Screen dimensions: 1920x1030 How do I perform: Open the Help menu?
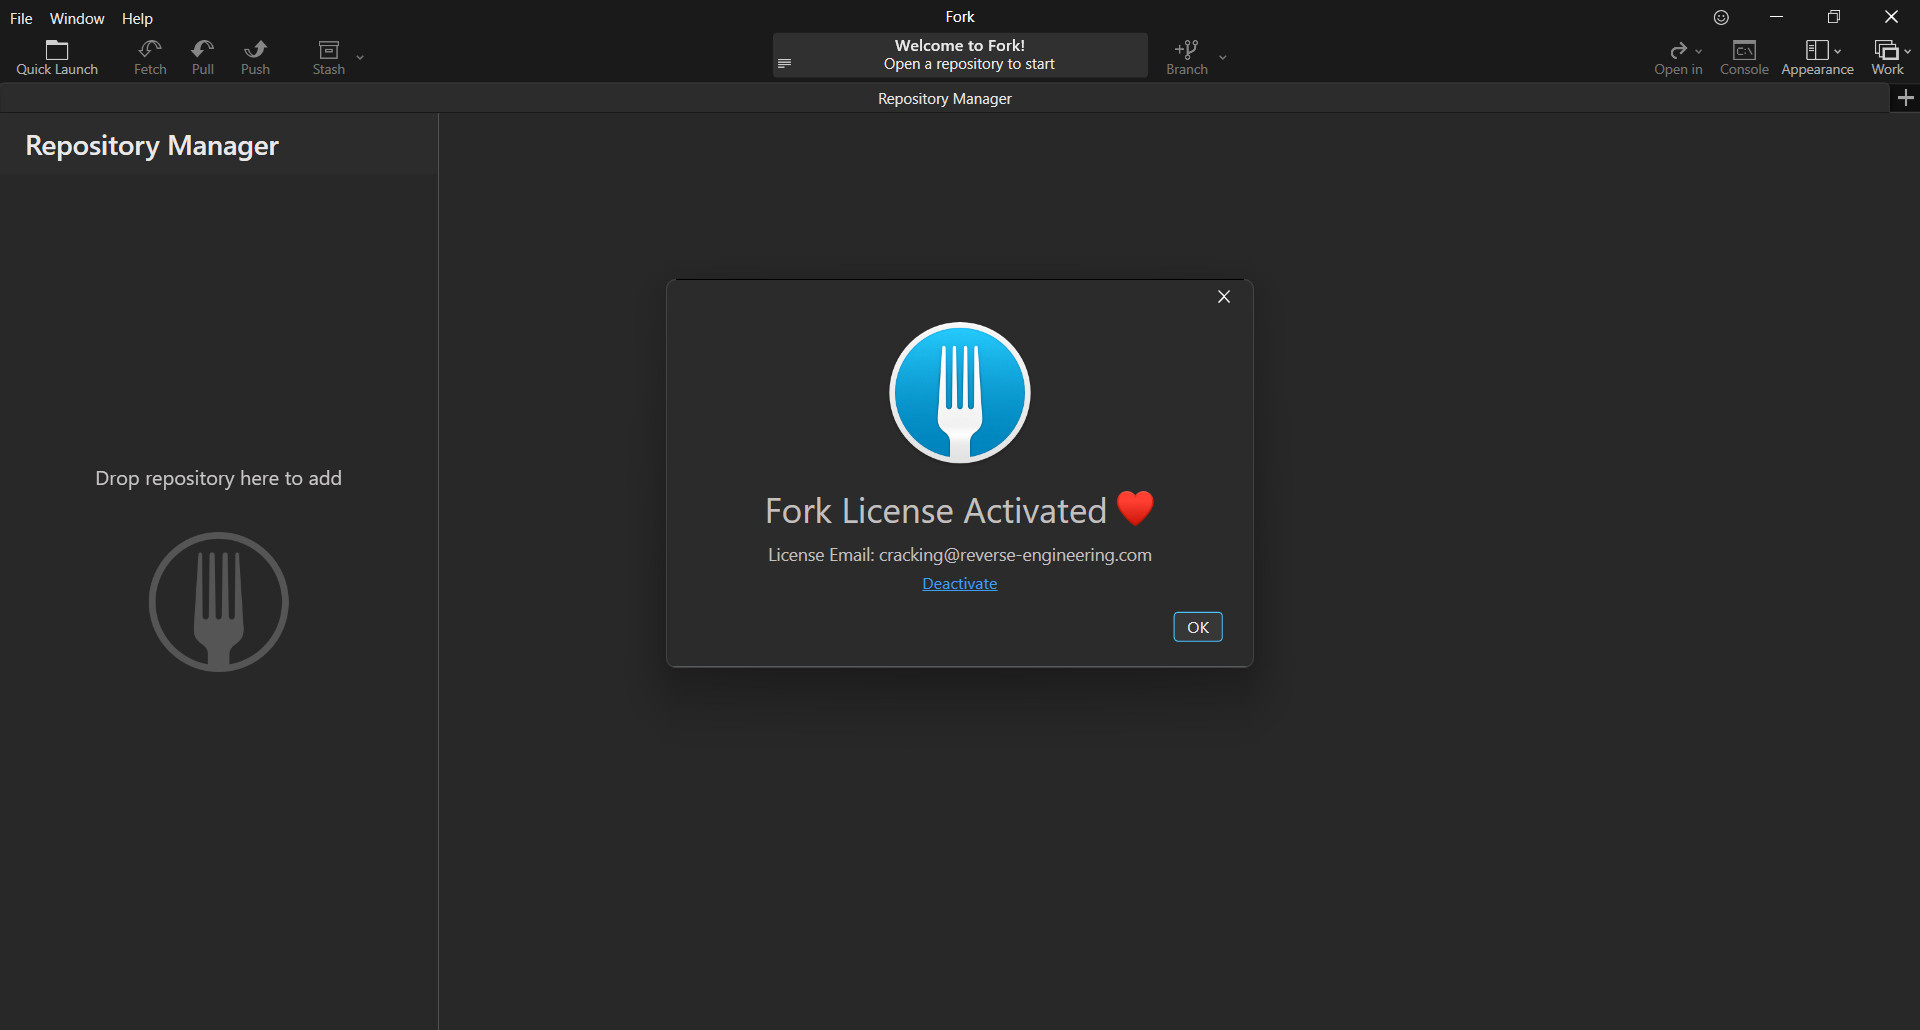(137, 18)
